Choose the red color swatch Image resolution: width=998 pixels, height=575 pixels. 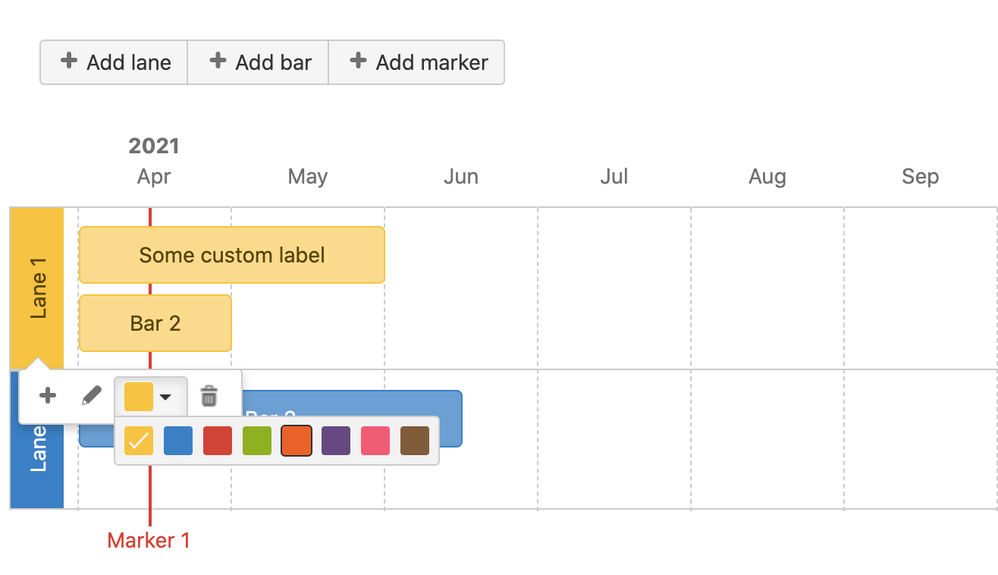[218, 440]
